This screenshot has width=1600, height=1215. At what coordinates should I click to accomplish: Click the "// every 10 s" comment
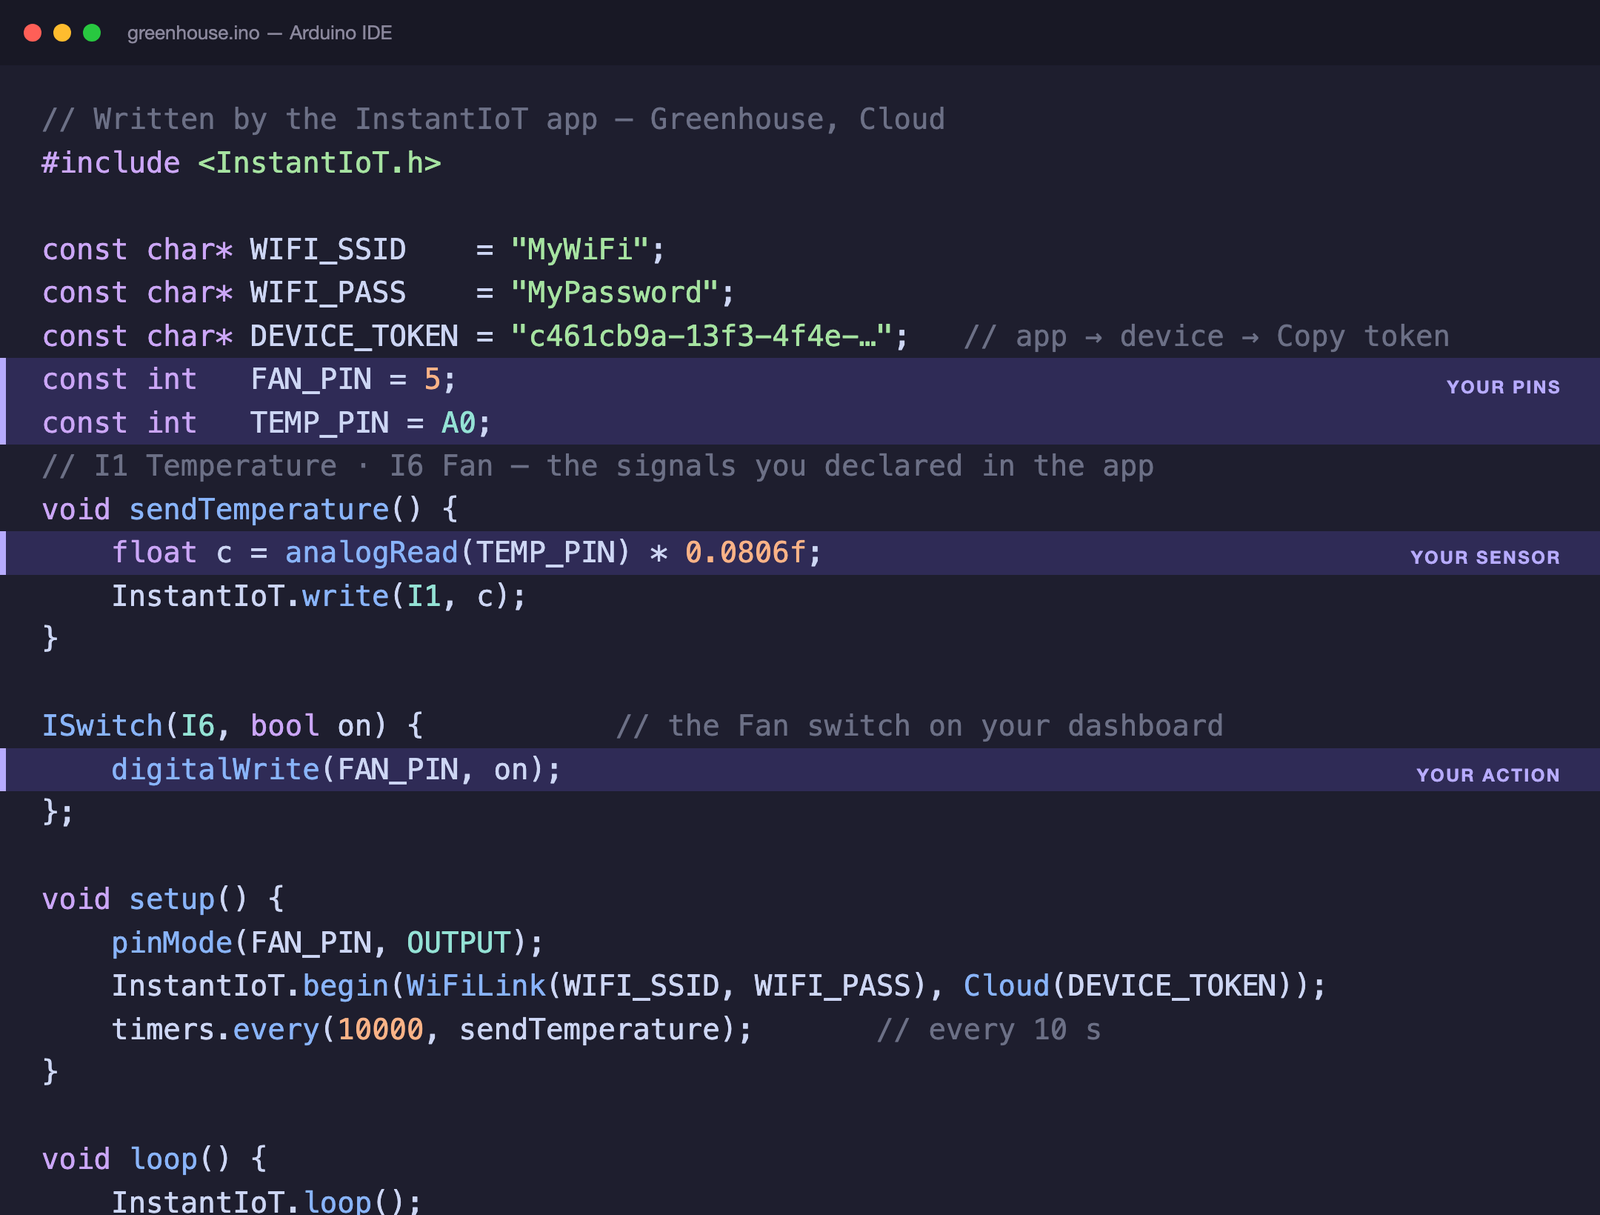[x=989, y=1029]
